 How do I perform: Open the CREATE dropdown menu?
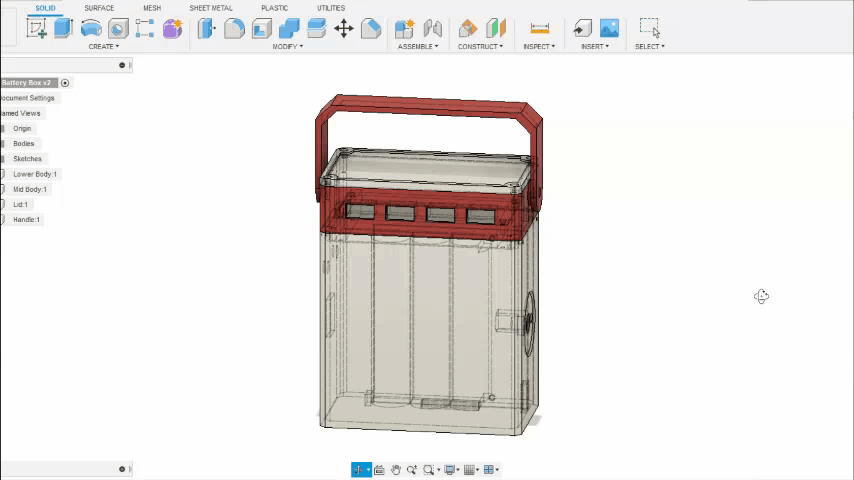103,46
